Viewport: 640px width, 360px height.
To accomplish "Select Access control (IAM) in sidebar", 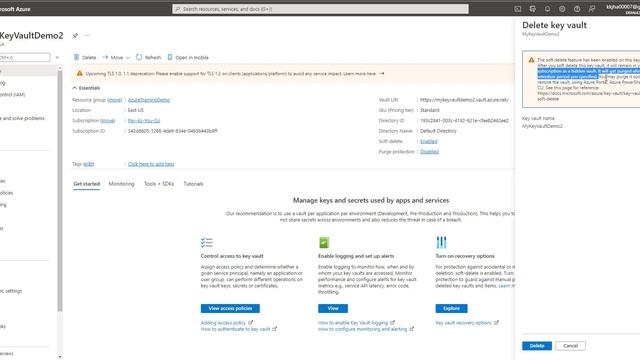I will (12, 95).
